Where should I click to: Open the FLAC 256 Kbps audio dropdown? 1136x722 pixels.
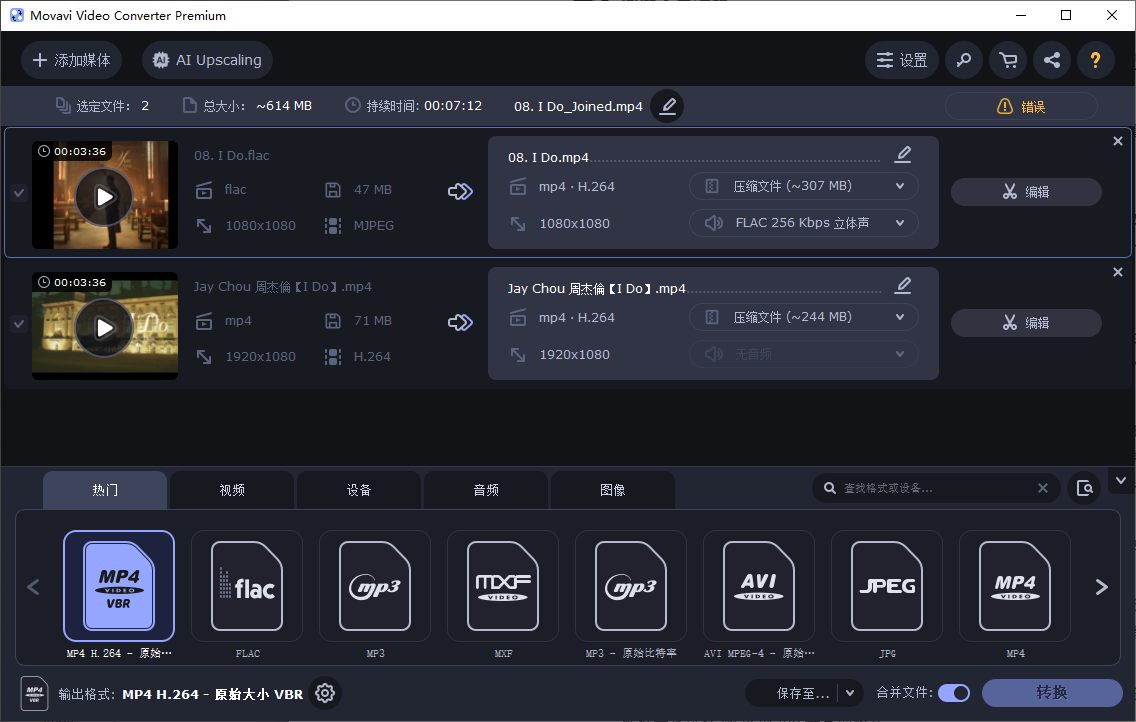click(x=803, y=222)
